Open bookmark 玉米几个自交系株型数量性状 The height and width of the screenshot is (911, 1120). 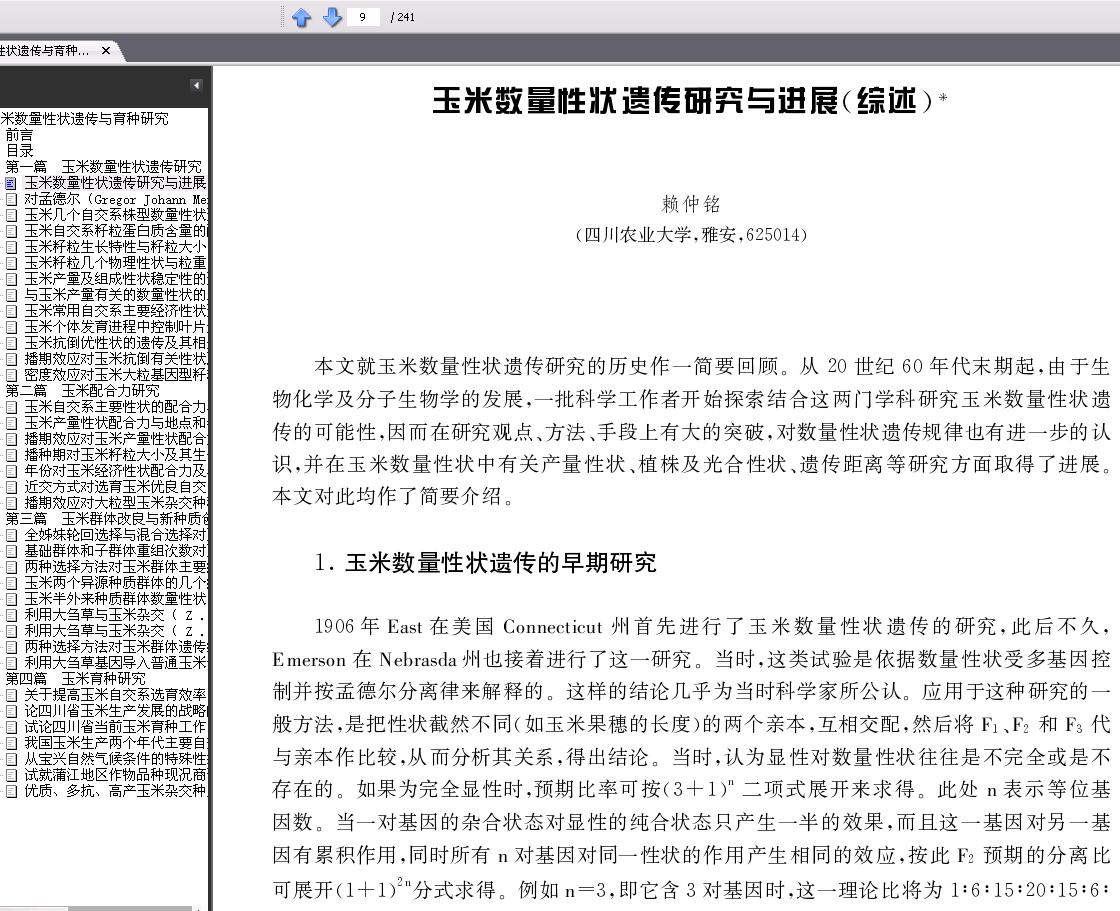tap(116, 215)
